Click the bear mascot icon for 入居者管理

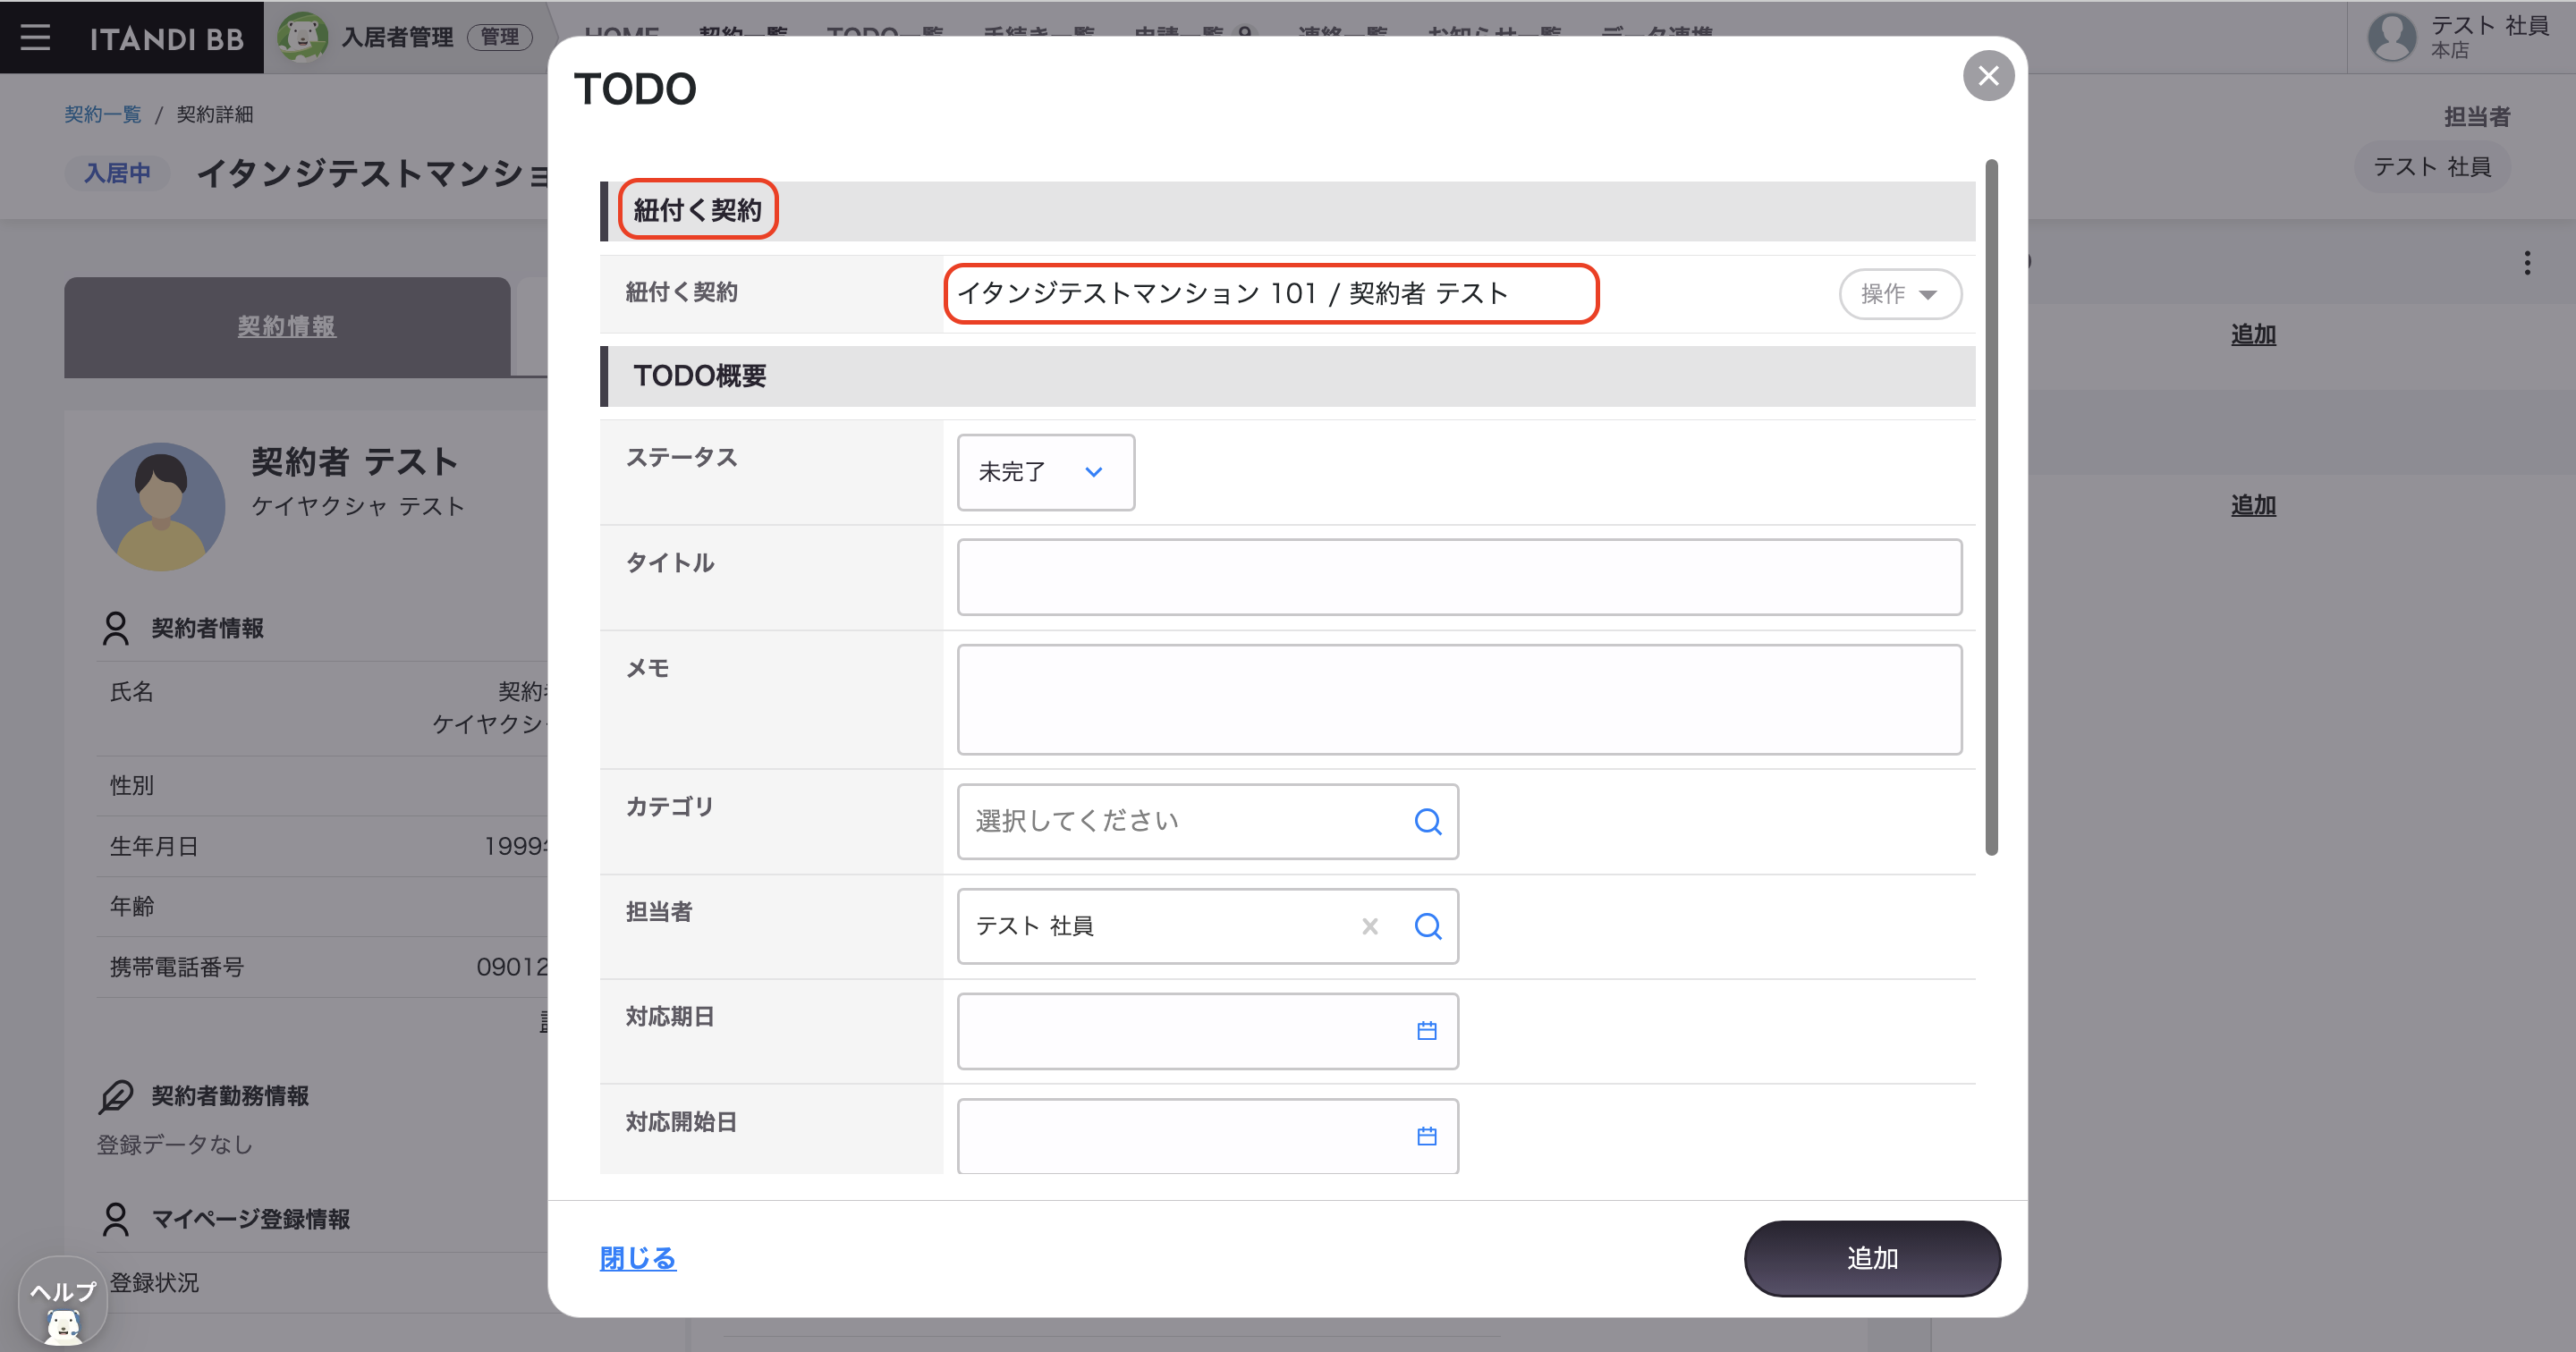pyautogui.click(x=302, y=37)
